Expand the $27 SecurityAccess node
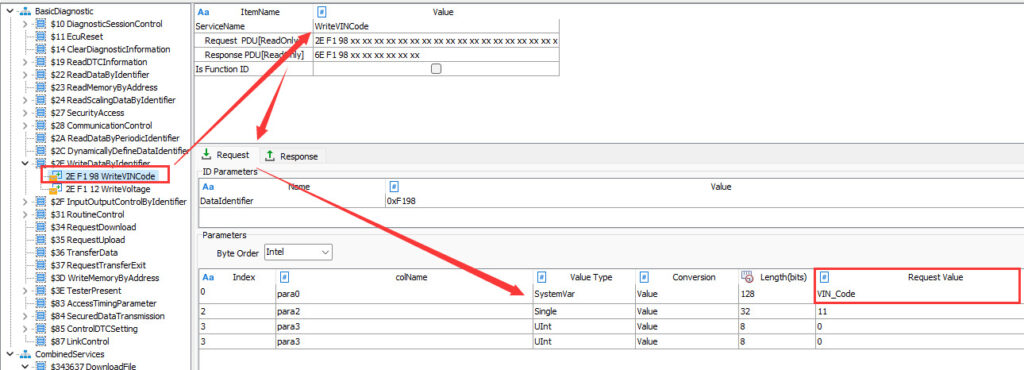The height and width of the screenshot is (370, 1024). [25, 113]
